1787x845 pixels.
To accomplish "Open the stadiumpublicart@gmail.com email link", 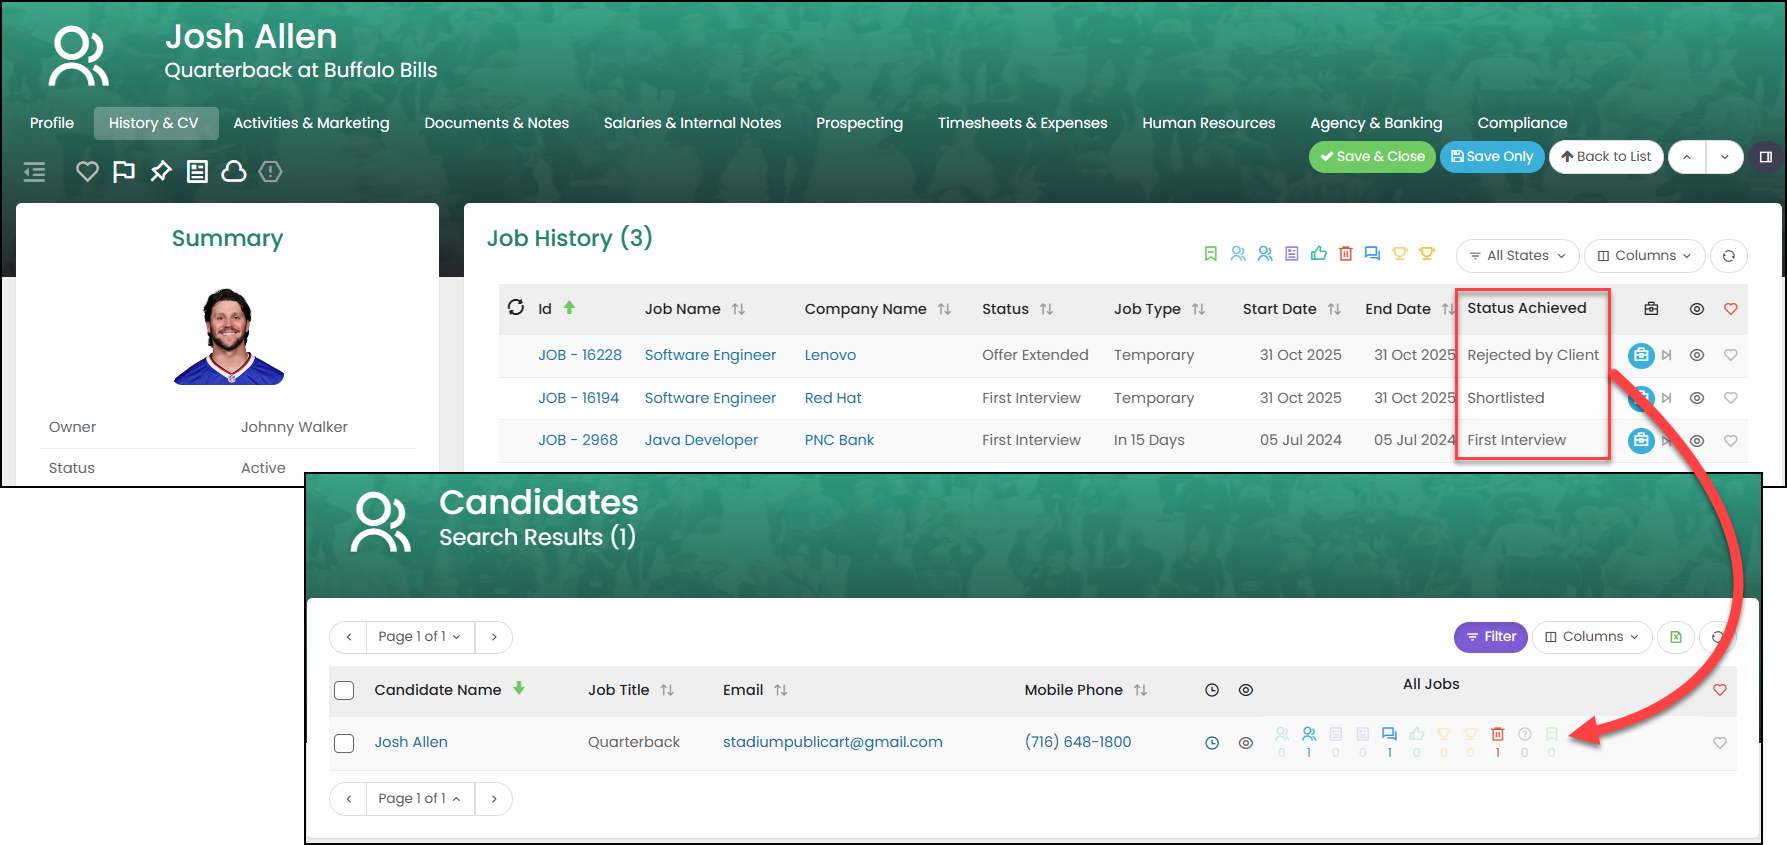I will 833,742.
